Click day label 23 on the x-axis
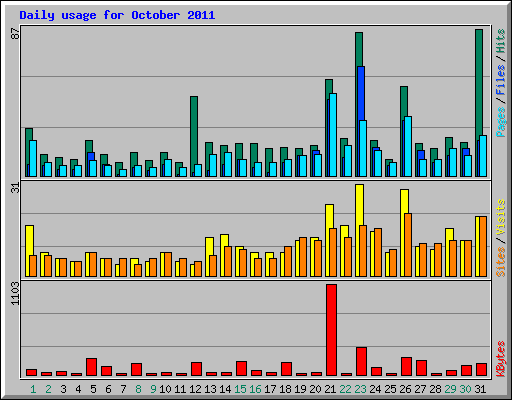 pos(360,389)
